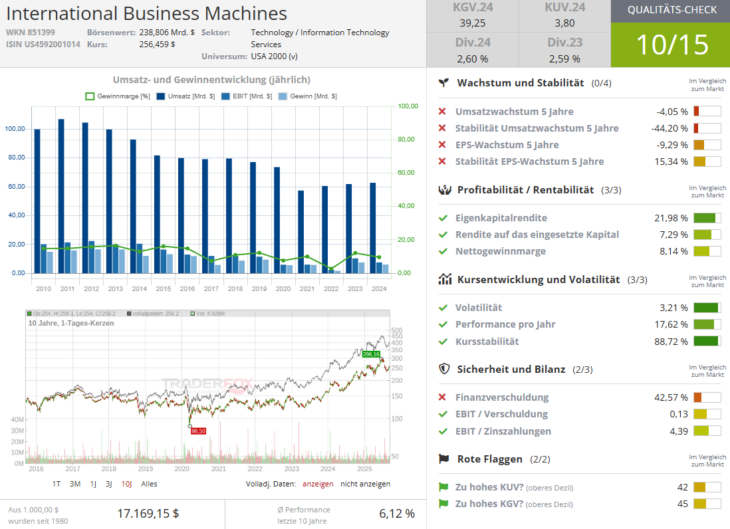Click nicht anzeigen for Volladj. Daten

pos(365,484)
